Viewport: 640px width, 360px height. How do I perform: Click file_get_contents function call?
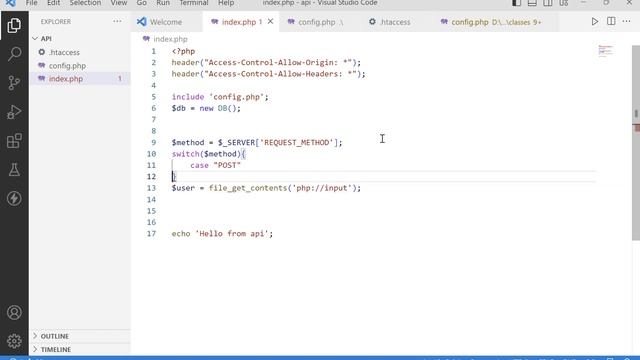(248, 188)
